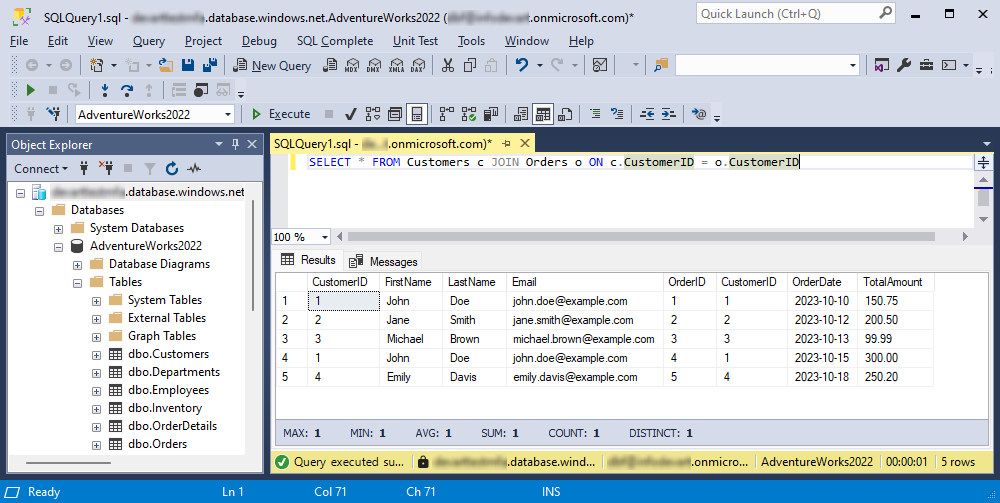Toggle IntelliSense Enabled toolbar button
The image size is (1000, 503).
pos(416,114)
